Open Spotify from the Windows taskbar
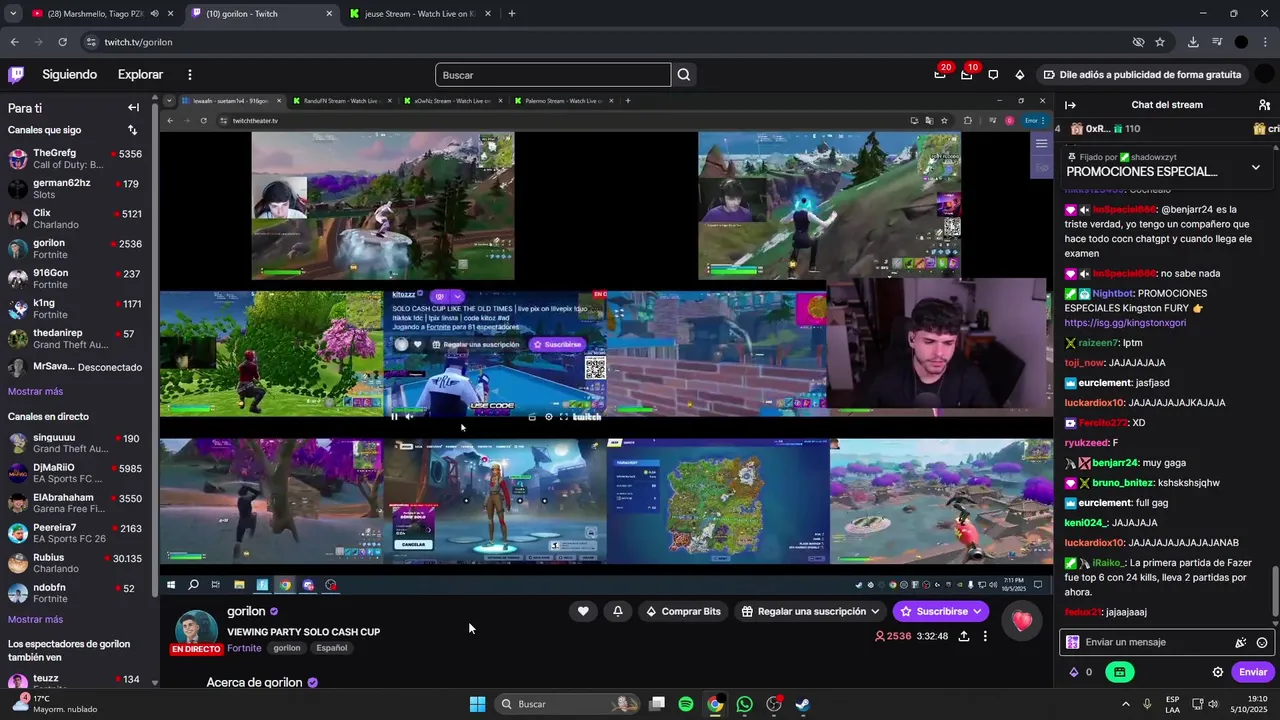 click(x=686, y=704)
